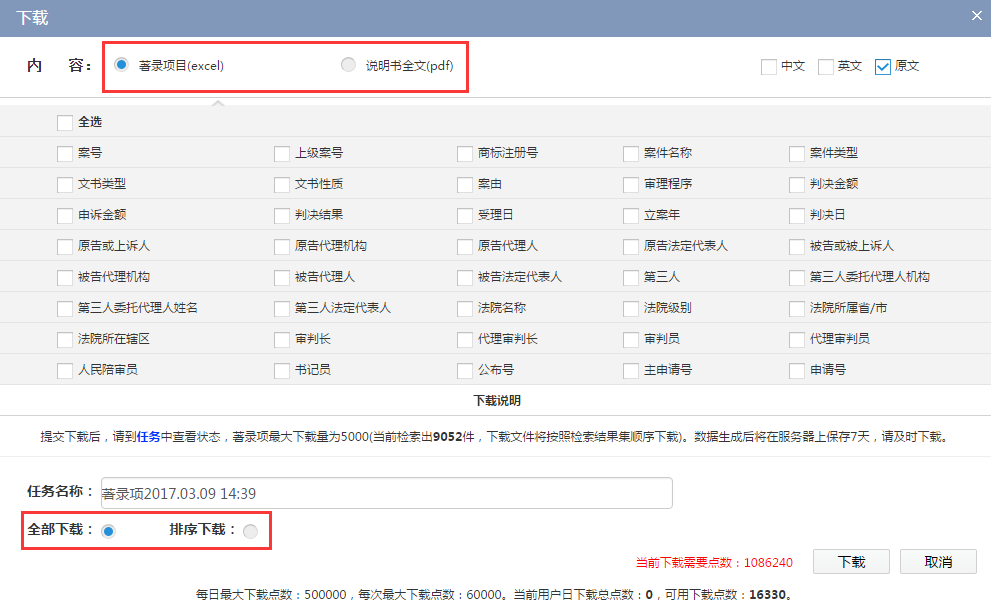This screenshot has height=608, width=991.
Task: Check the 原告代理人 checkbox
Action: [465, 247]
